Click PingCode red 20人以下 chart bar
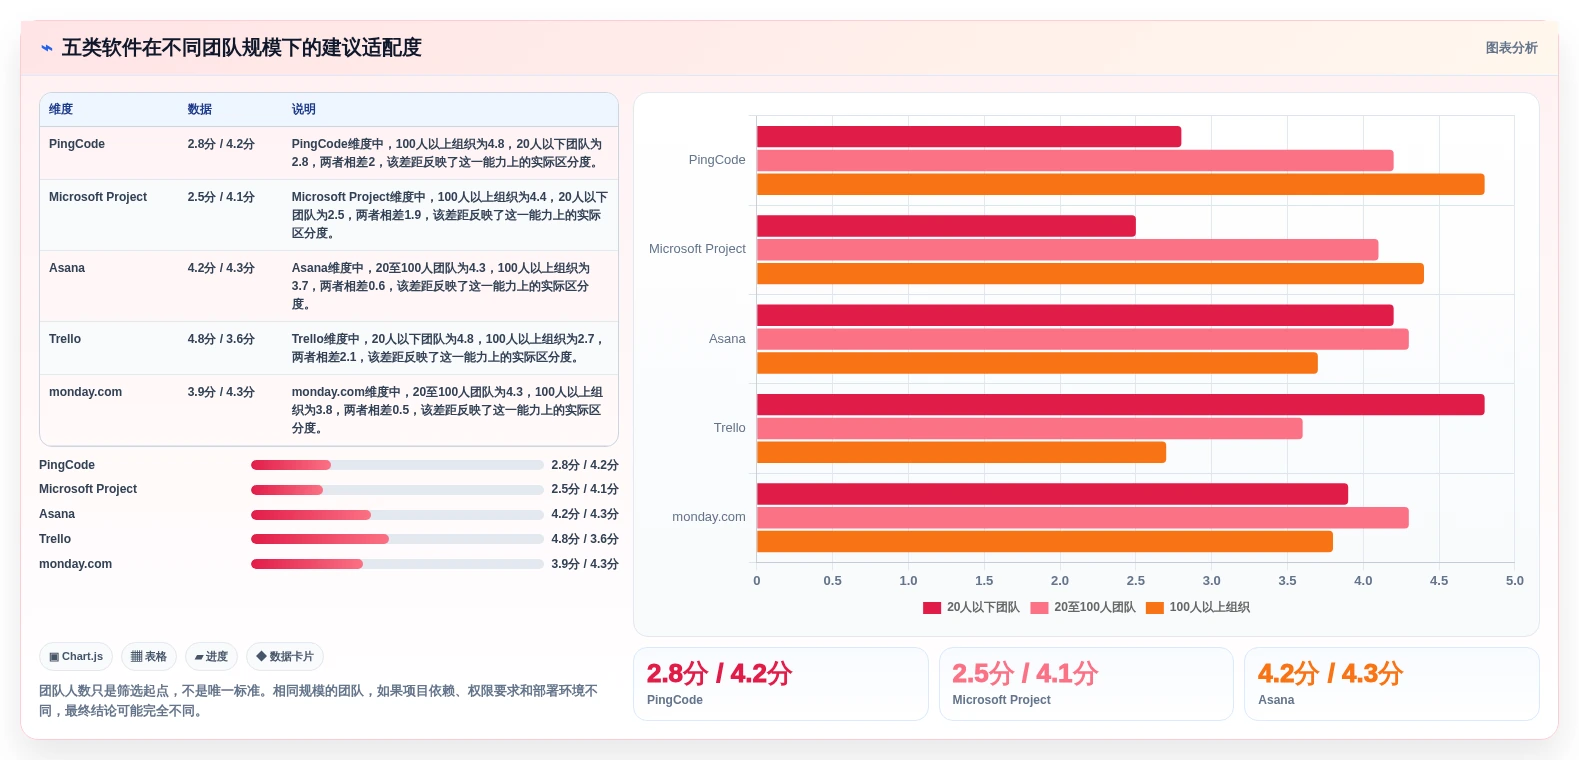Viewport: 1579px width, 760px height. point(969,137)
